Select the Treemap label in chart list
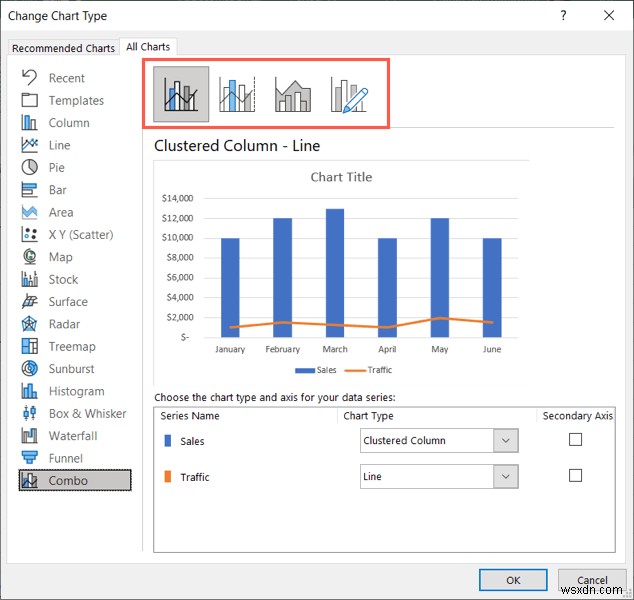Image resolution: width=634 pixels, height=600 pixels. coord(72,346)
